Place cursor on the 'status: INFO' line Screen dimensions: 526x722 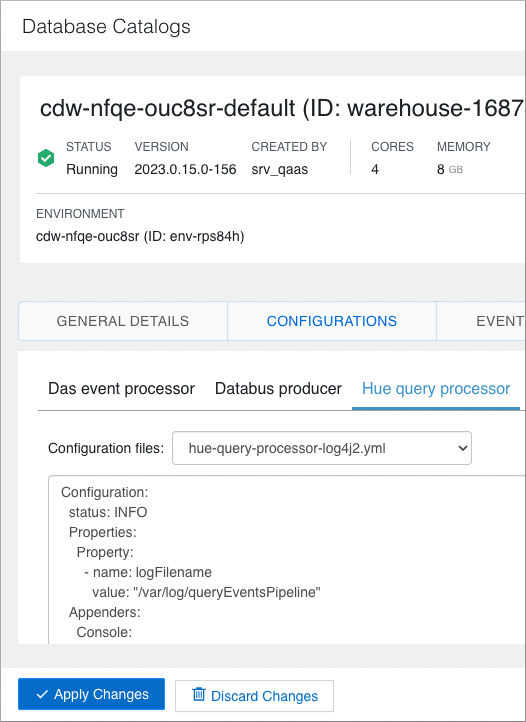[x=108, y=512]
